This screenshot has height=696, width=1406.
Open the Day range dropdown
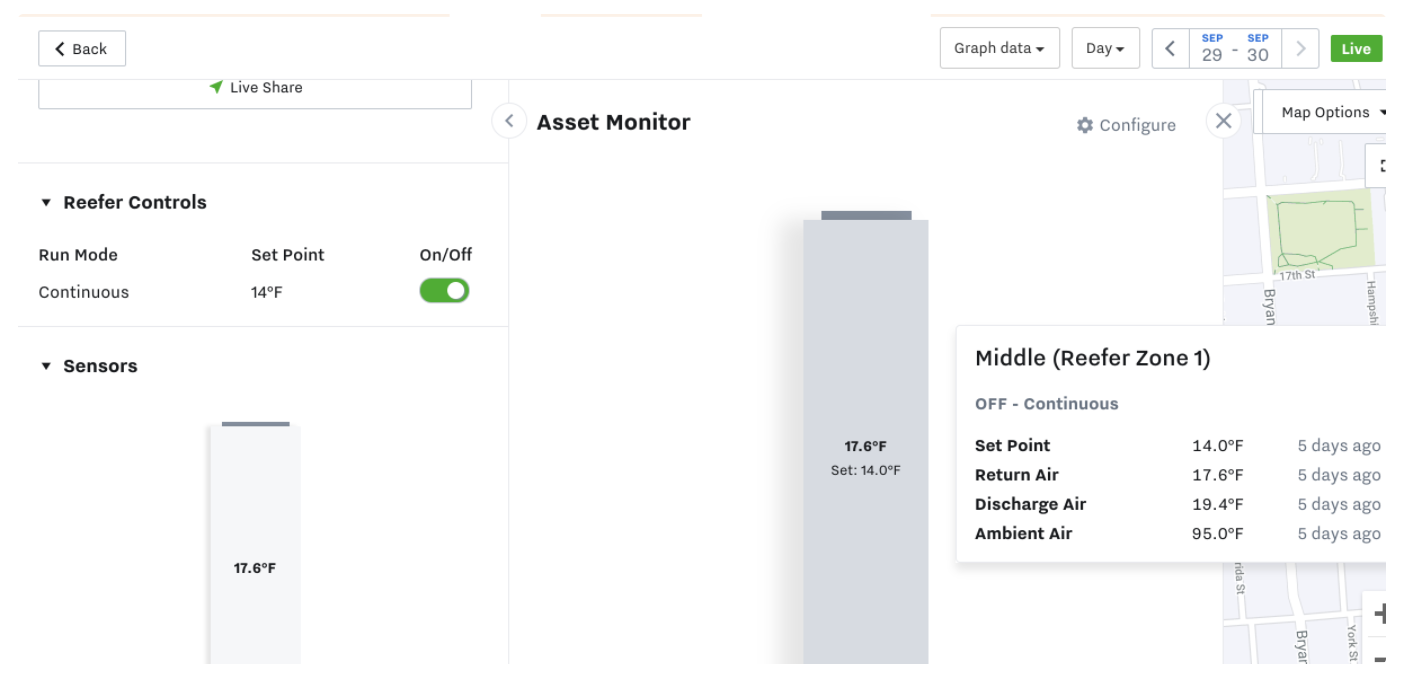pyautogui.click(x=1105, y=48)
